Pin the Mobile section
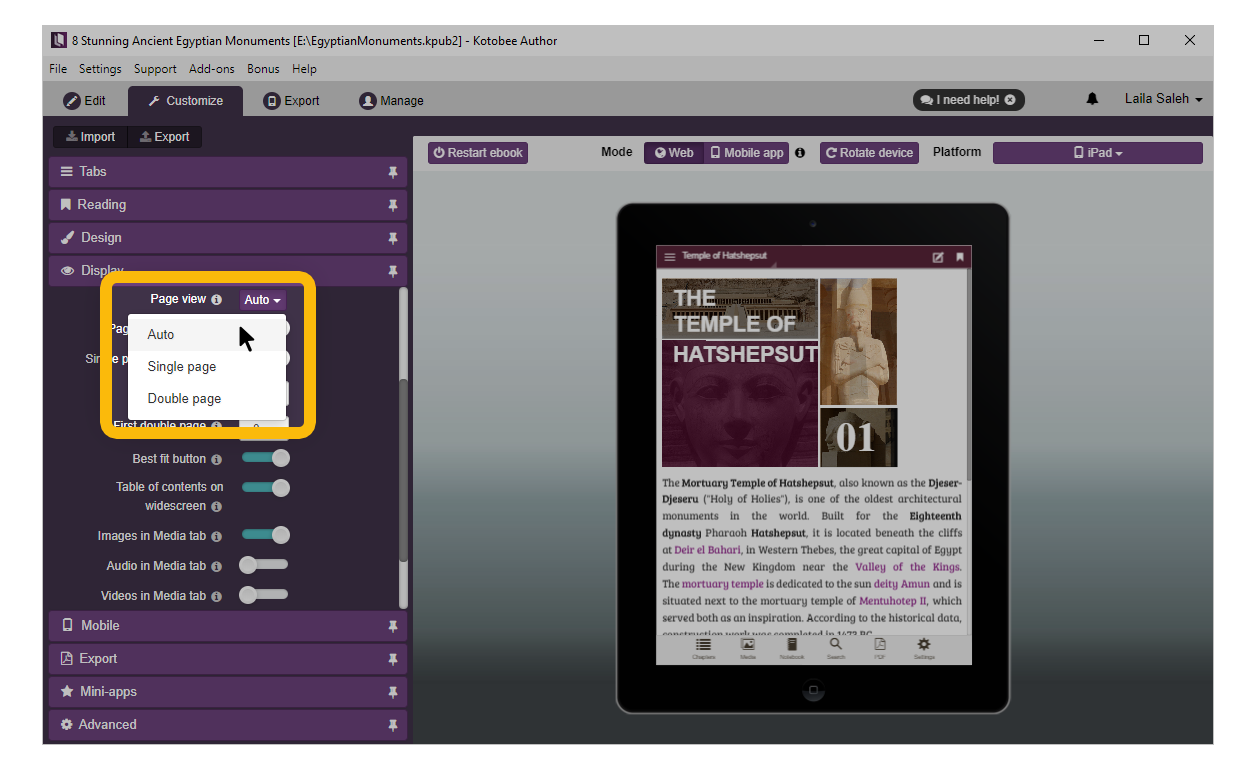Viewport: 1250px width, 770px height. click(x=393, y=626)
